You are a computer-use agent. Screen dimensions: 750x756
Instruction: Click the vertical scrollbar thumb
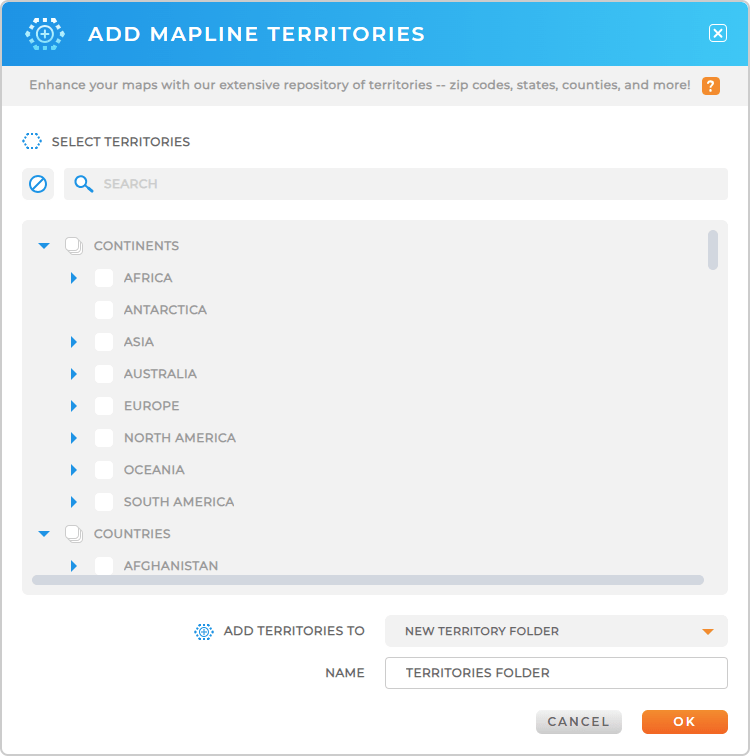[713, 250]
